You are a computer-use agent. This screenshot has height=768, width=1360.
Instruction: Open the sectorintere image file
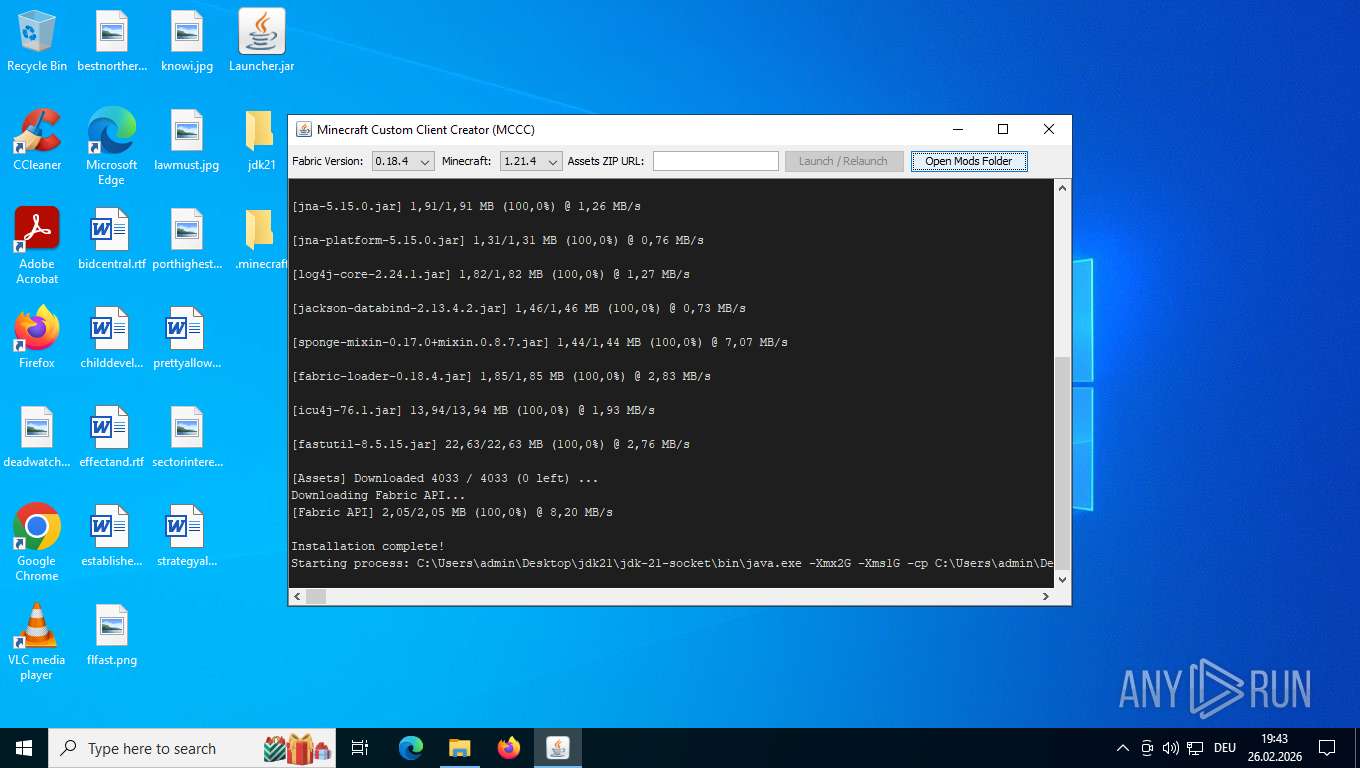tap(187, 437)
